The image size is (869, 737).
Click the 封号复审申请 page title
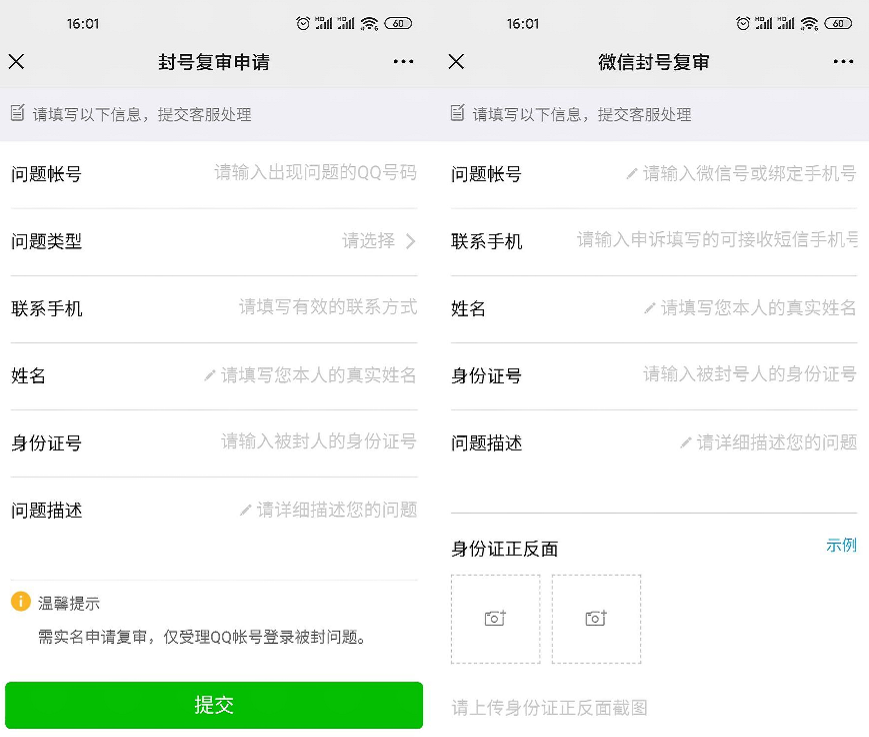(x=214, y=62)
